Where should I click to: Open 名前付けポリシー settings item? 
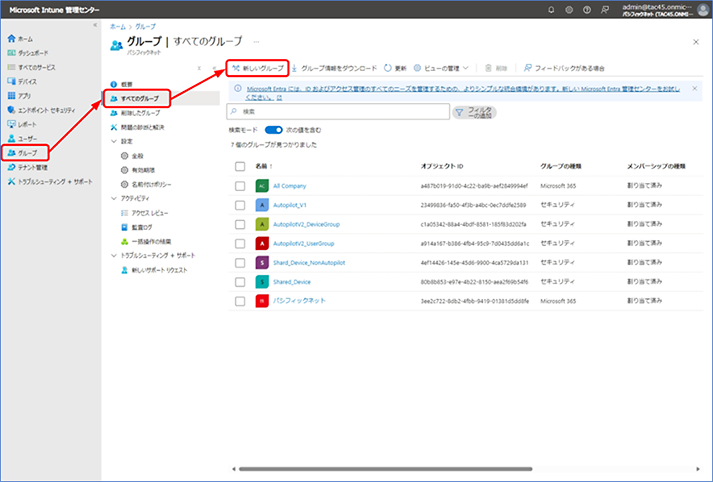pos(146,185)
